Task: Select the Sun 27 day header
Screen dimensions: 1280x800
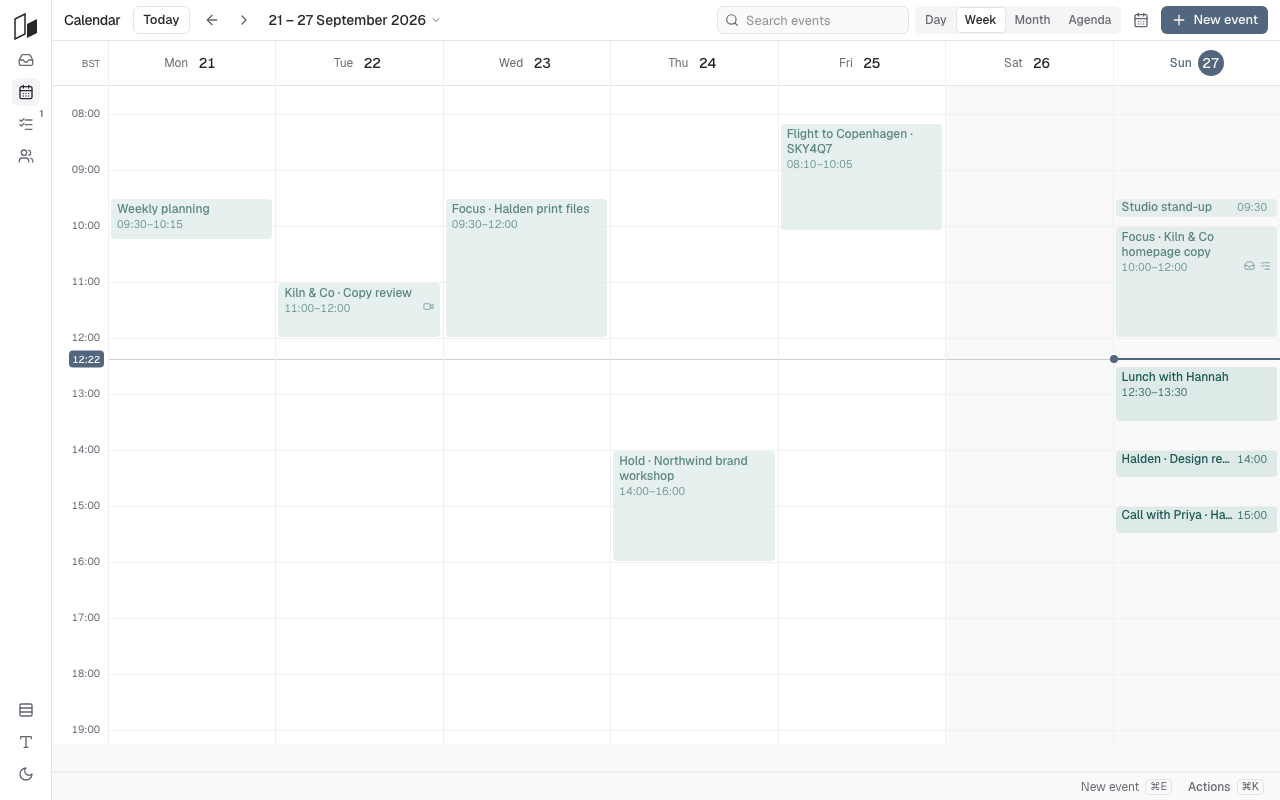Action: click(x=1196, y=63)
